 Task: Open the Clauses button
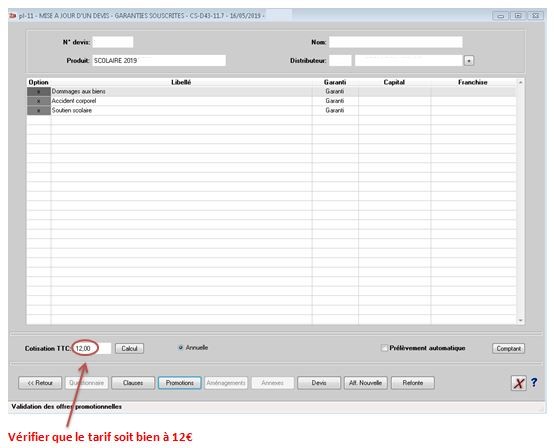(x=133, y=383)
